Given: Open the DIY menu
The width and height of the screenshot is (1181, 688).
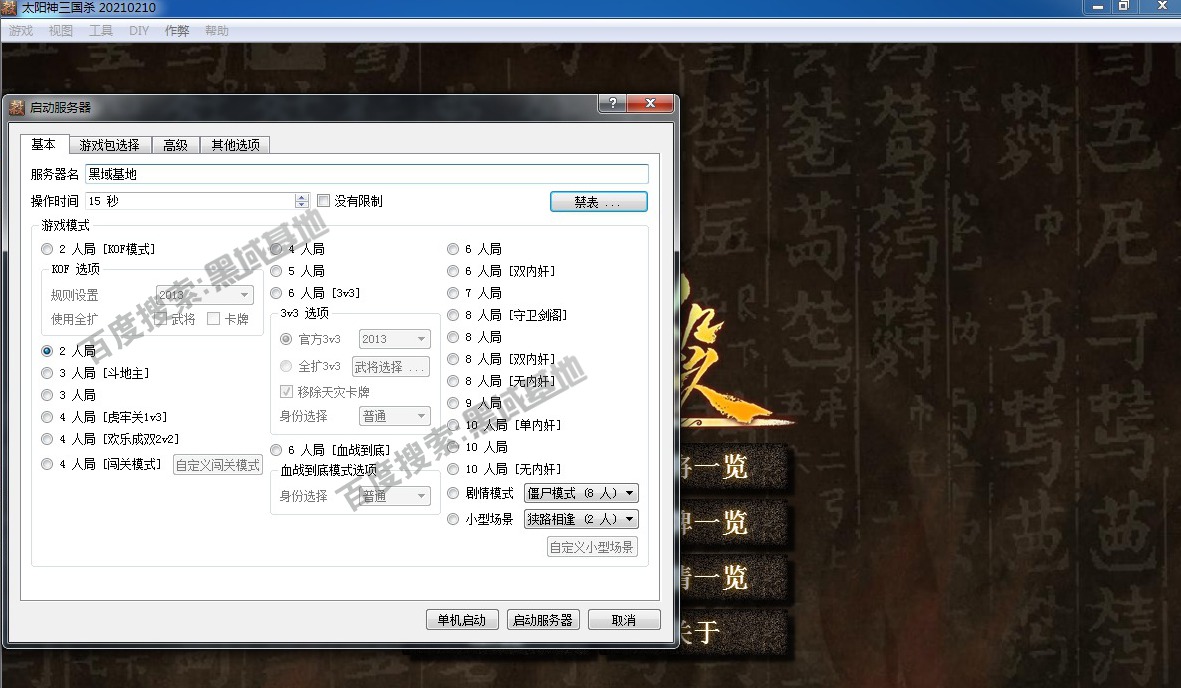Looking at the screenshot, I should 139,31.
